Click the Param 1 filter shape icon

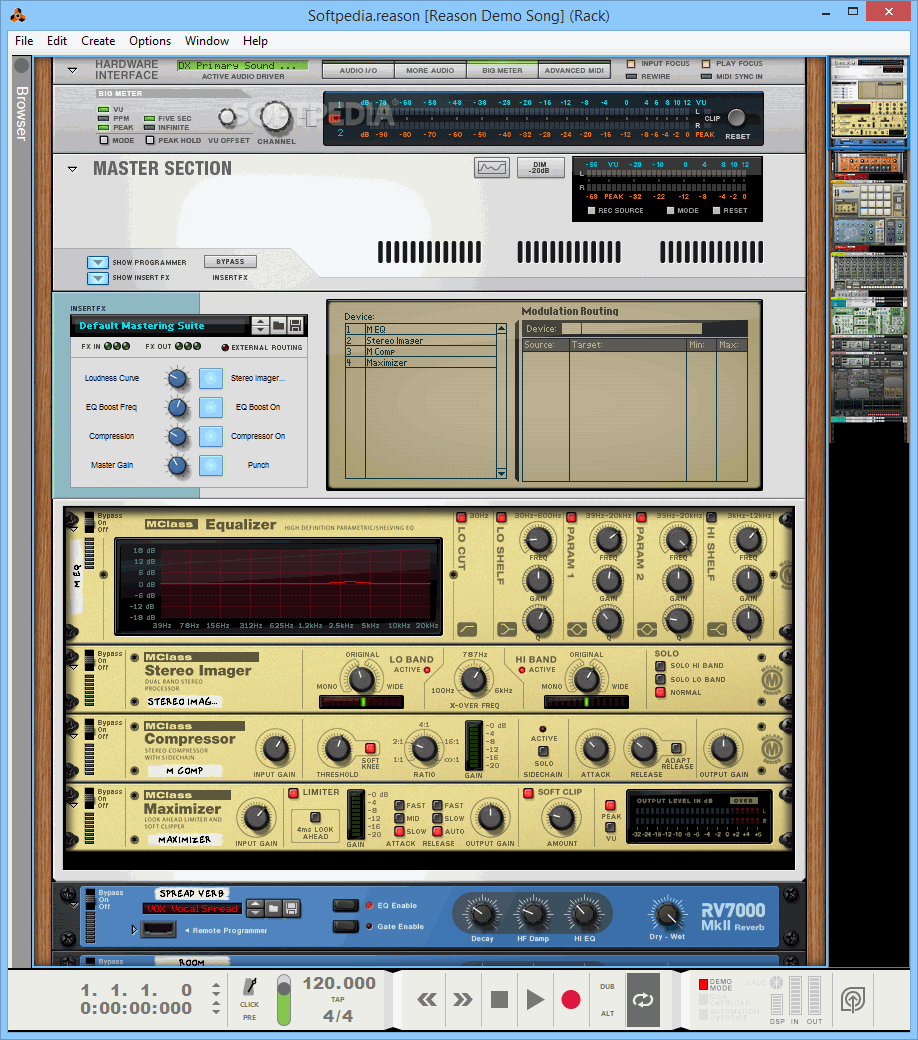pyautogui.click(x=576, y=628)
